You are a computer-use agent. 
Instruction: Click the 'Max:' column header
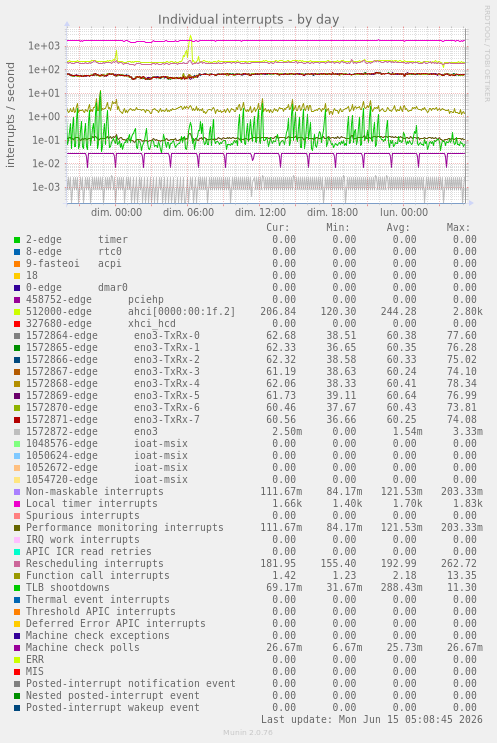click(x=458, y=228)
